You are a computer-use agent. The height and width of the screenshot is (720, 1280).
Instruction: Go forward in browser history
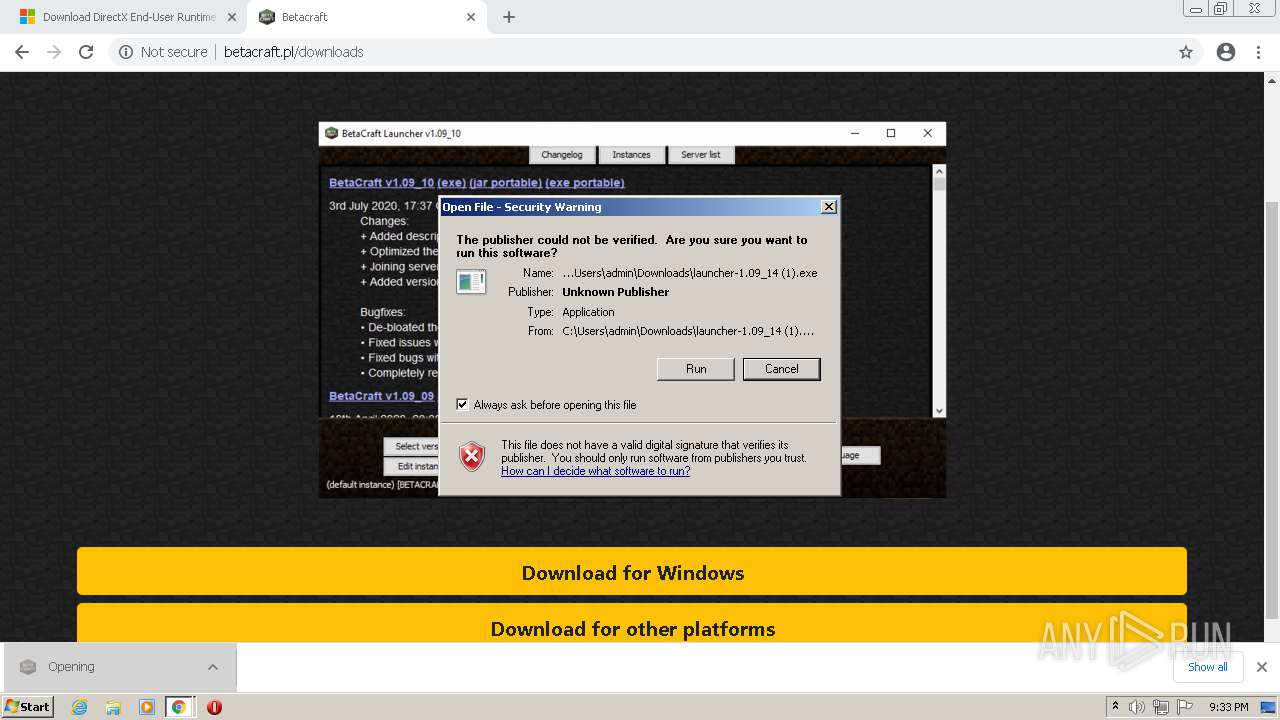click(54, 52)
